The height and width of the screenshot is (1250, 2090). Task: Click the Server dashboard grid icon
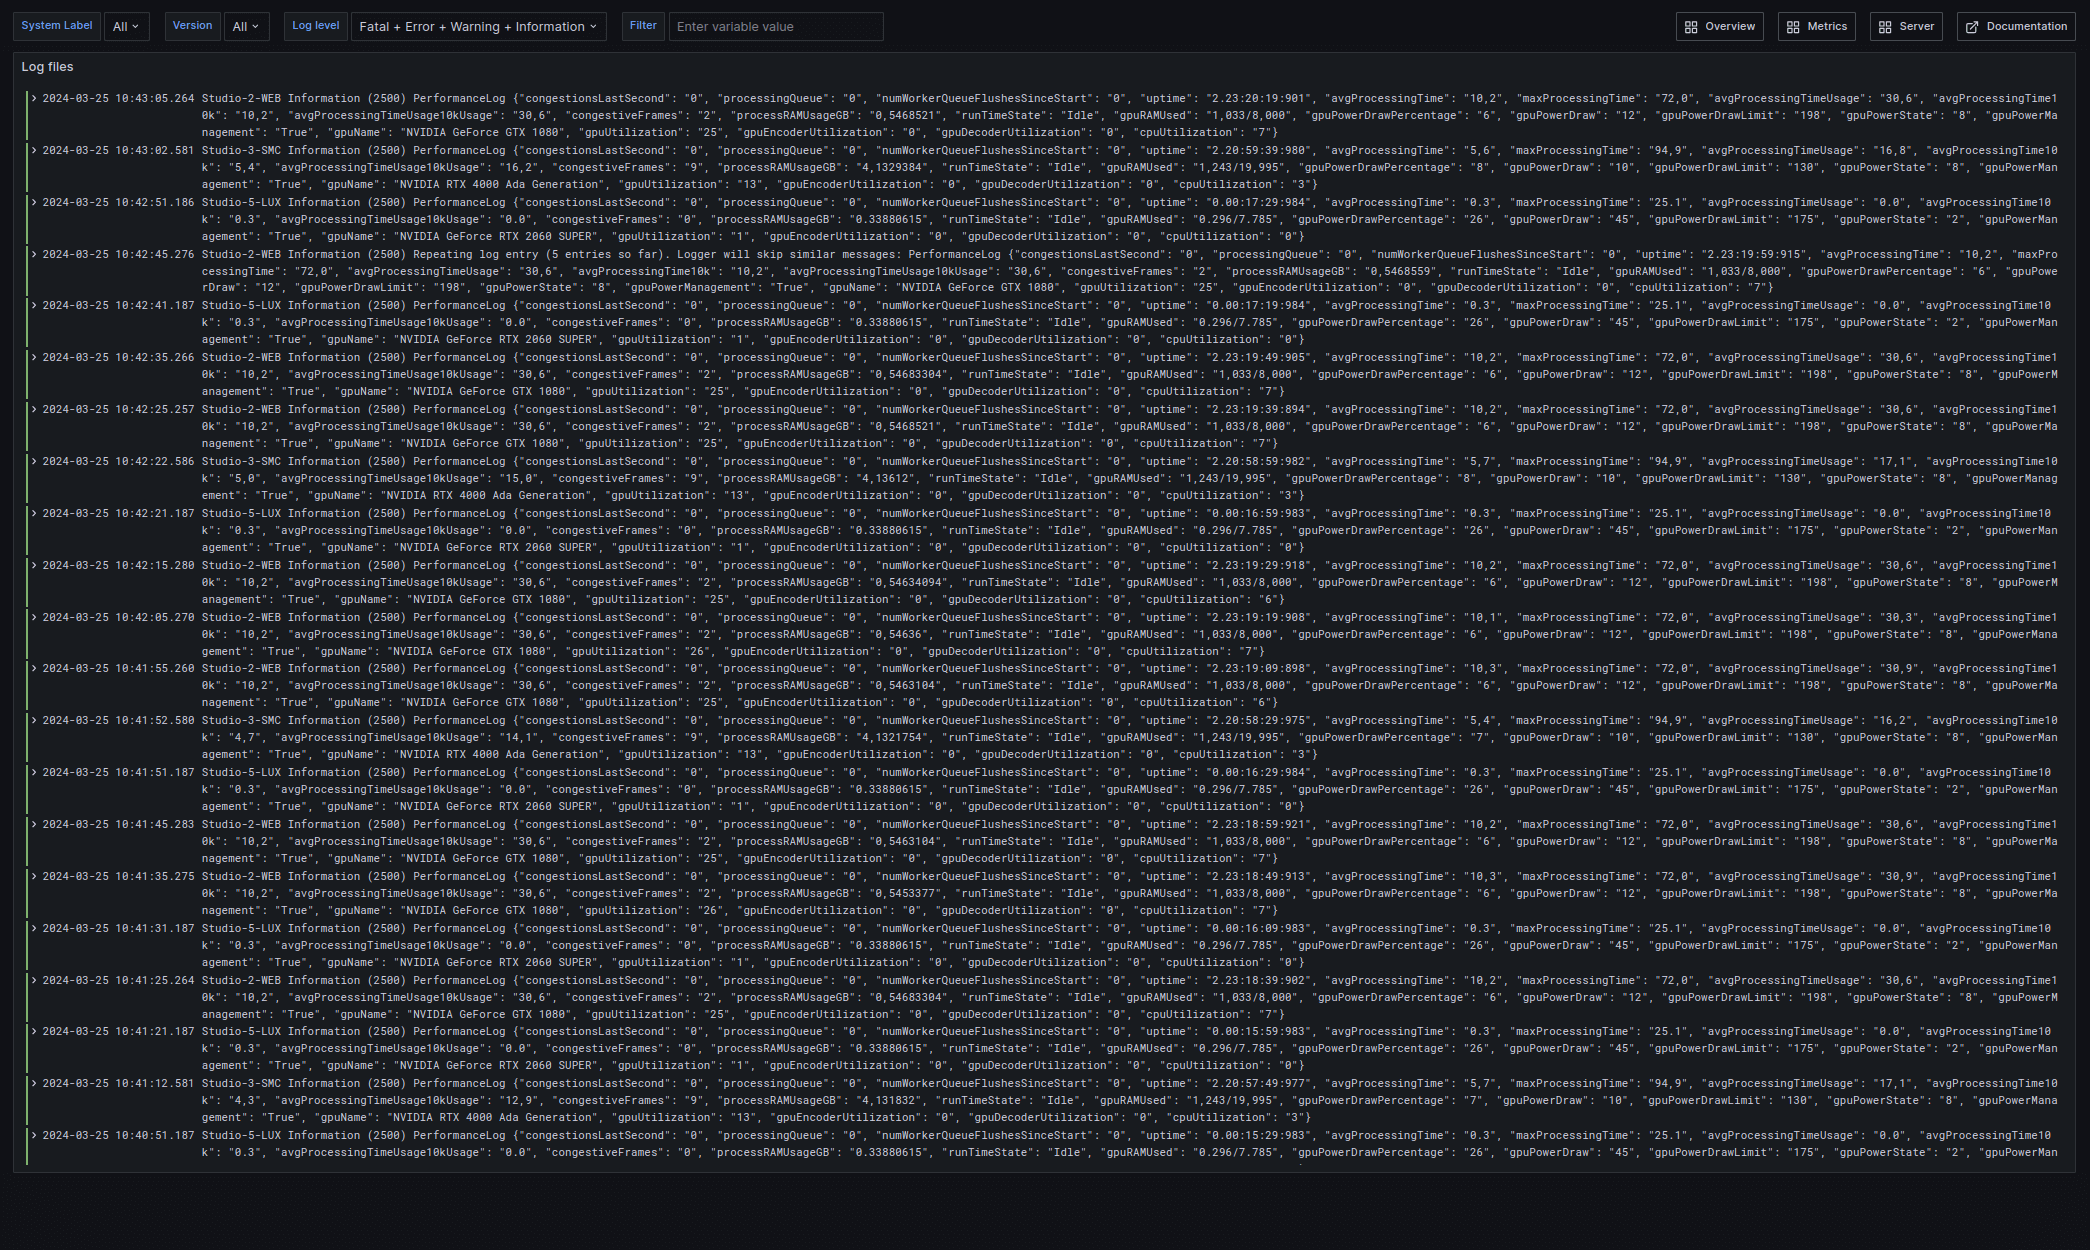point(1885,27)
